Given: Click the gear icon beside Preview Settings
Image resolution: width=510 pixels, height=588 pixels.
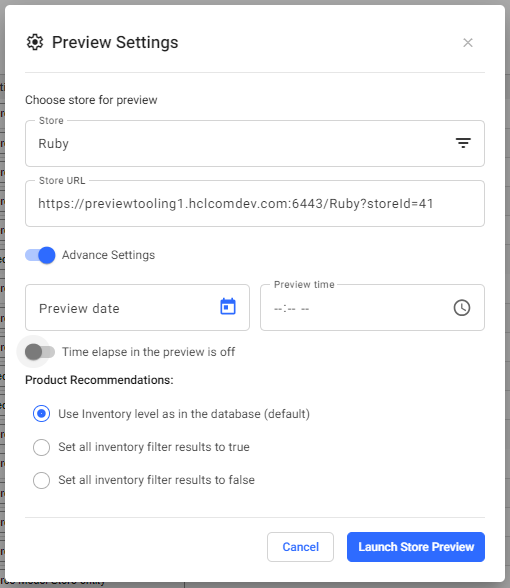Looking at the screenshot, I should click(35, 42).
